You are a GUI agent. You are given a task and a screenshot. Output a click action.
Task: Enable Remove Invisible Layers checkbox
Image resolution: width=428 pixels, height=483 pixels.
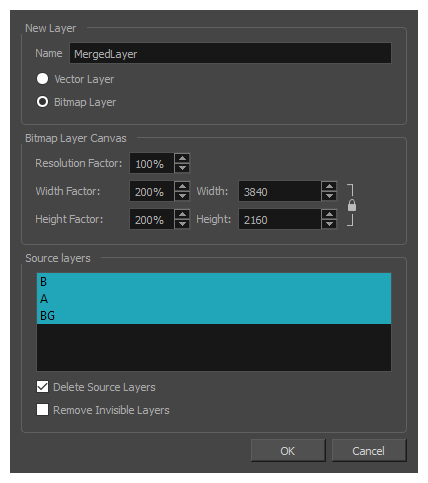coord(42,410)
